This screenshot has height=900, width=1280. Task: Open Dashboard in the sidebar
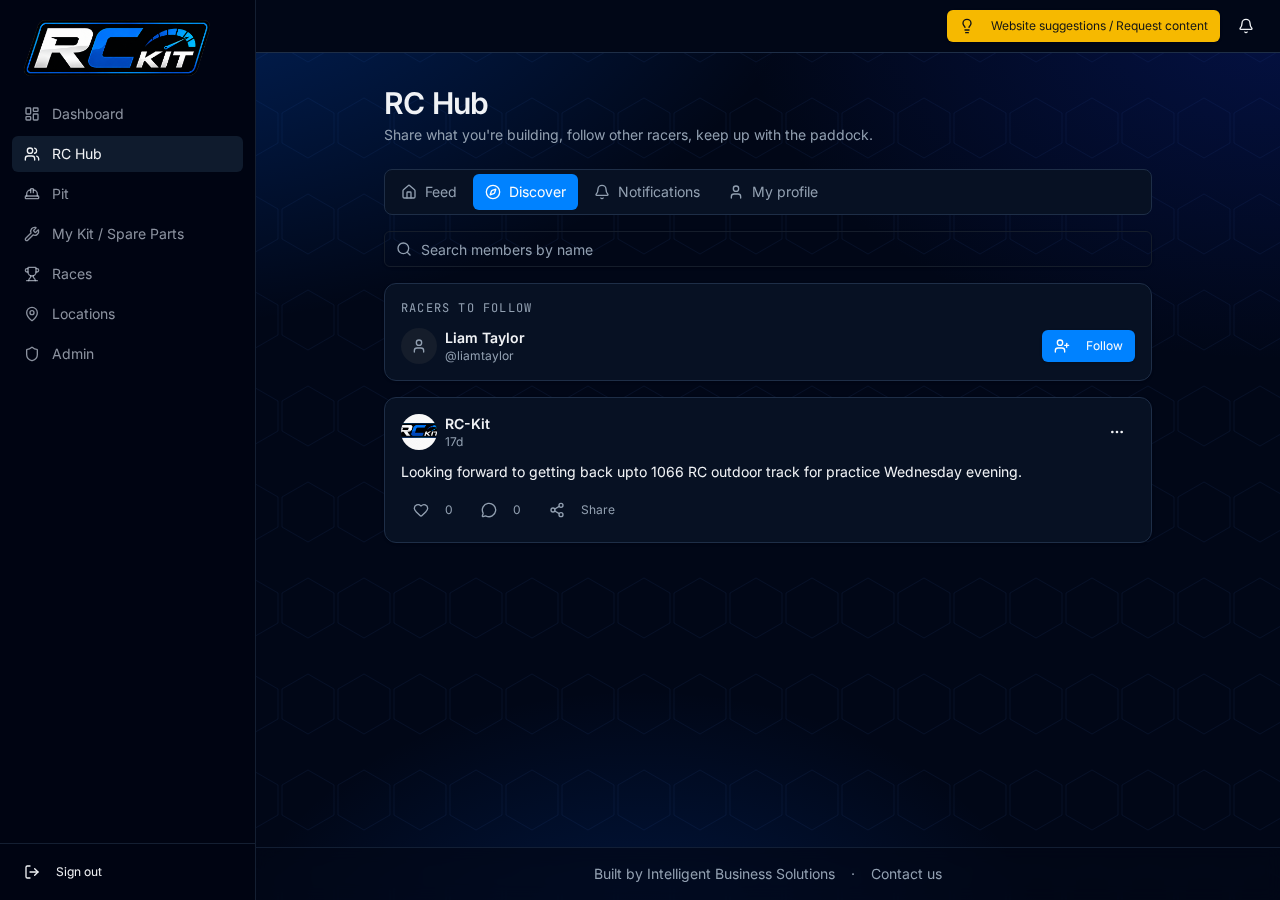tap(127, 114)
